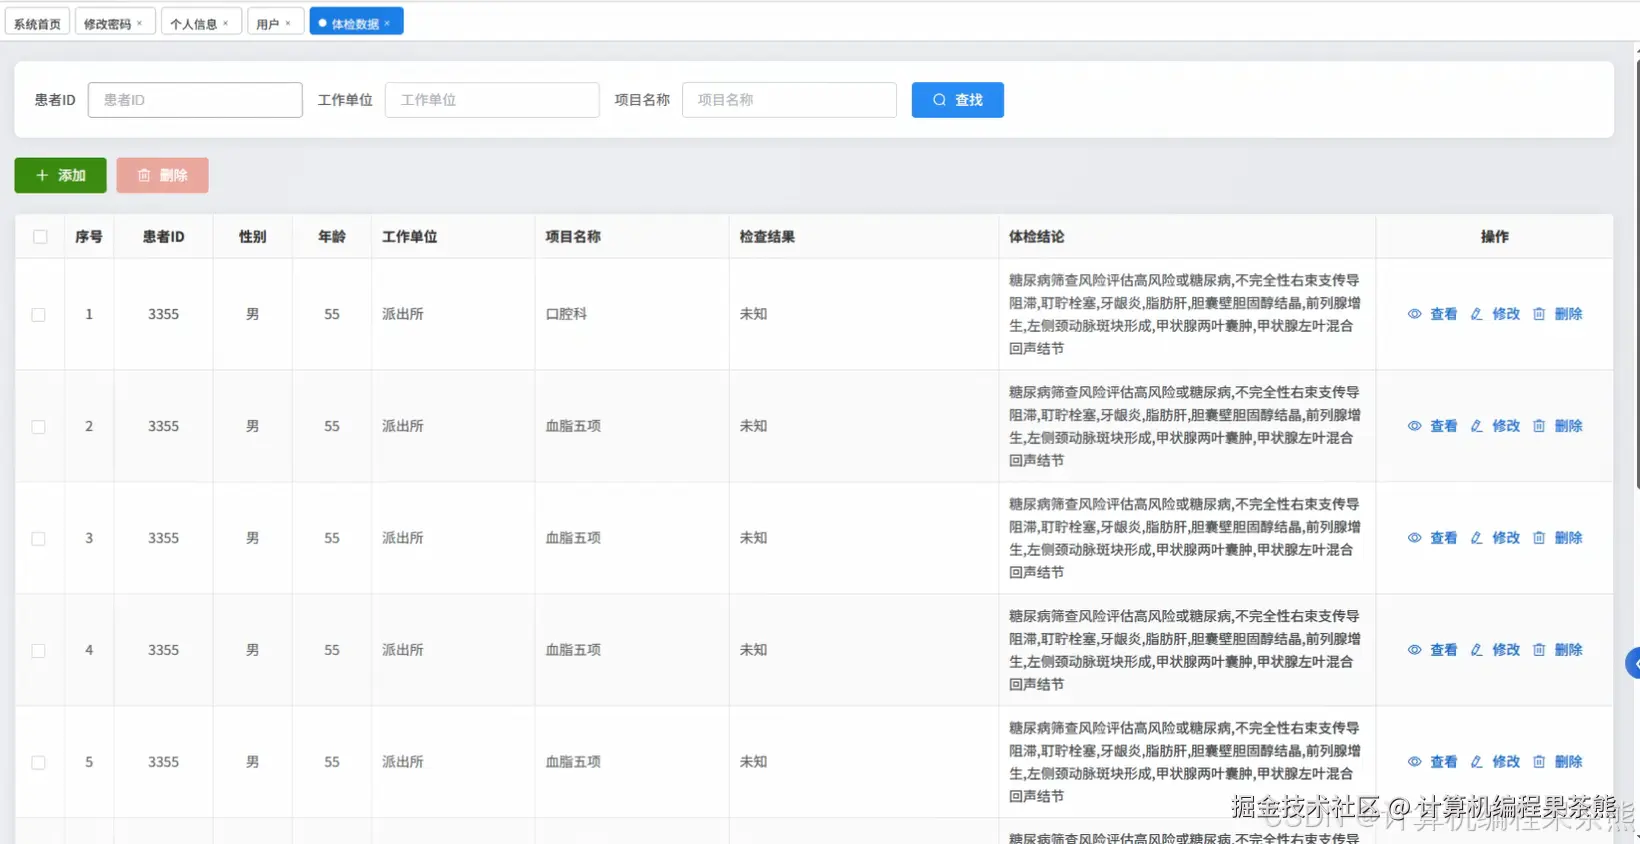Click the eye view icon in row 3

coord(1414,538)
